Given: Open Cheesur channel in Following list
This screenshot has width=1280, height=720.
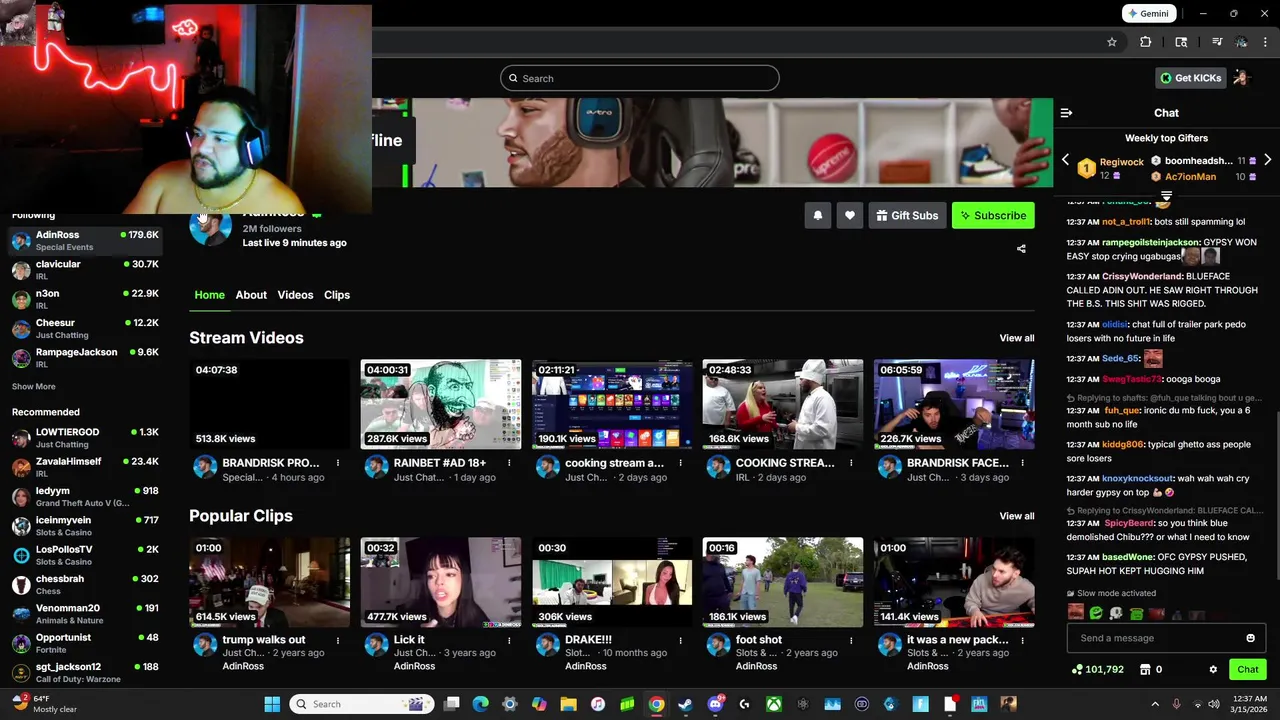Looking at the screenshot, I should 85,328.
